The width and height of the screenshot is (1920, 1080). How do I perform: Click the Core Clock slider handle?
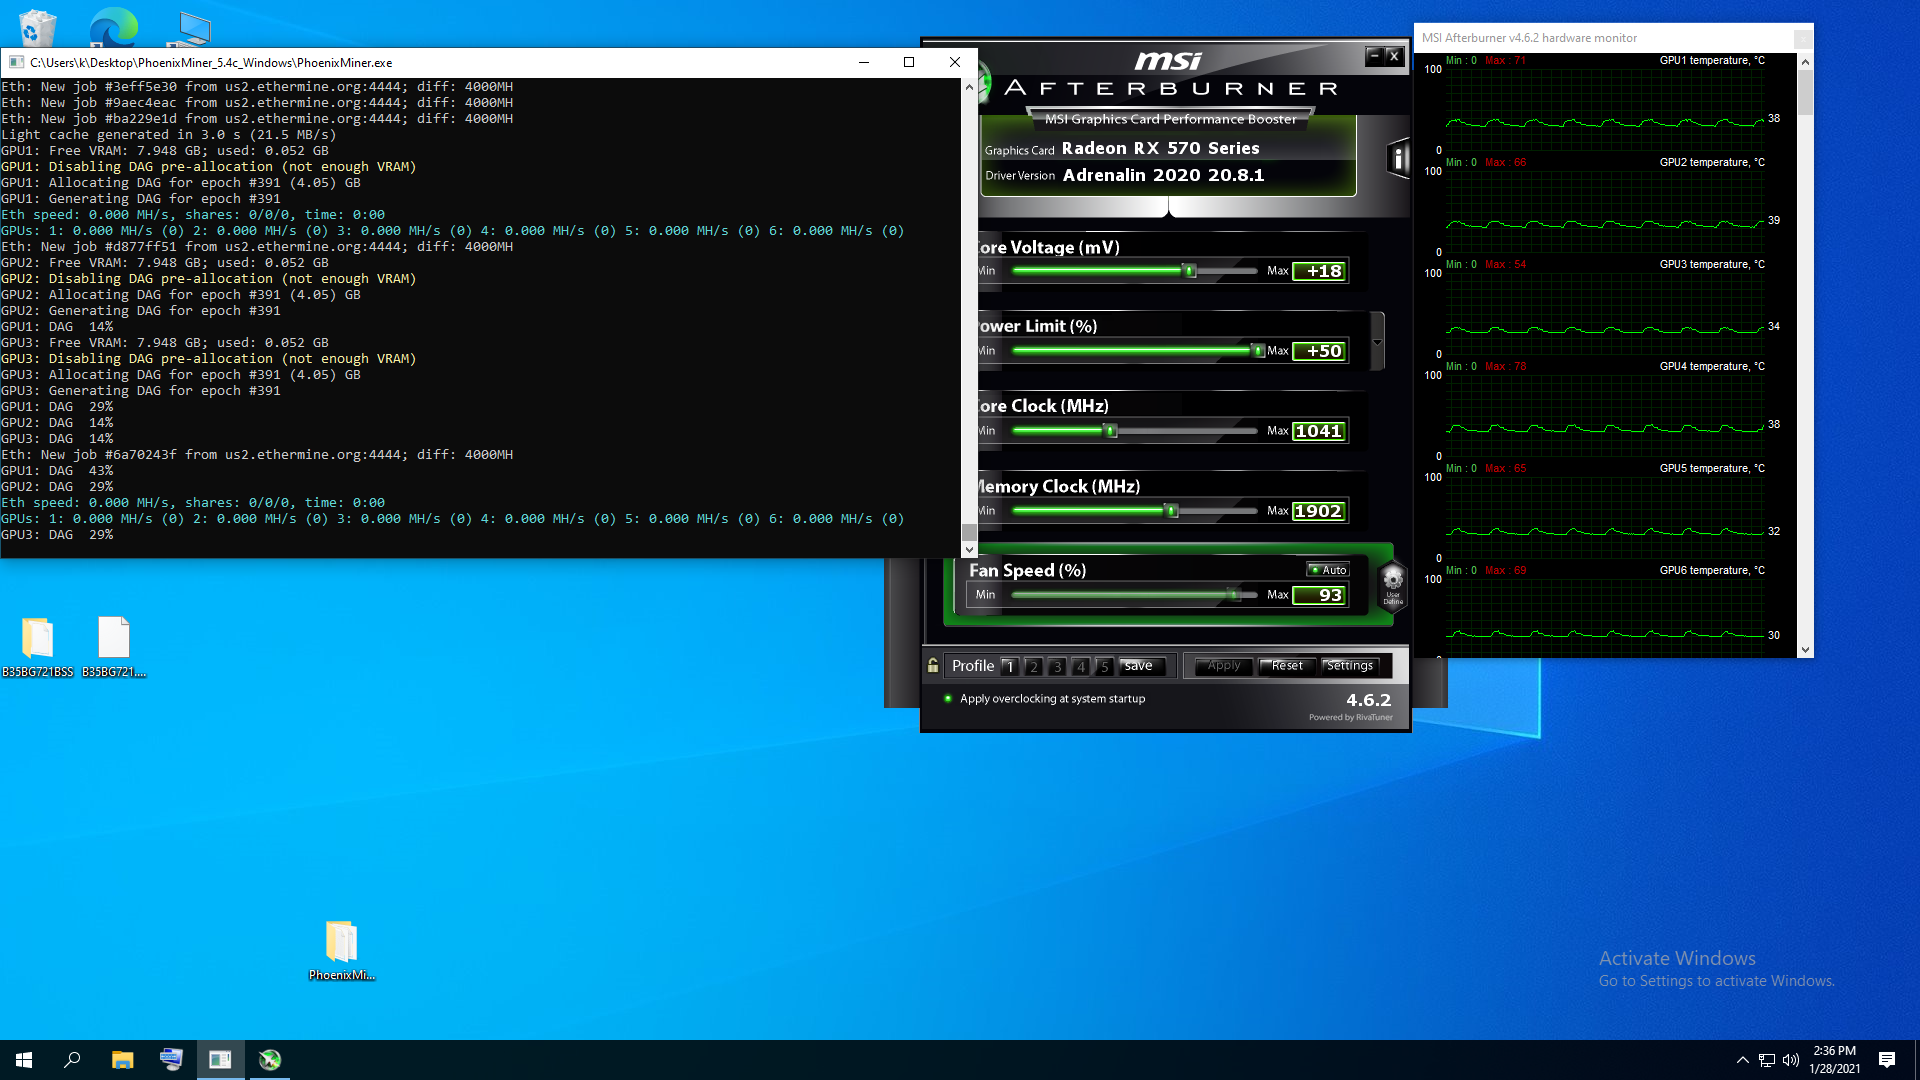1110,431
